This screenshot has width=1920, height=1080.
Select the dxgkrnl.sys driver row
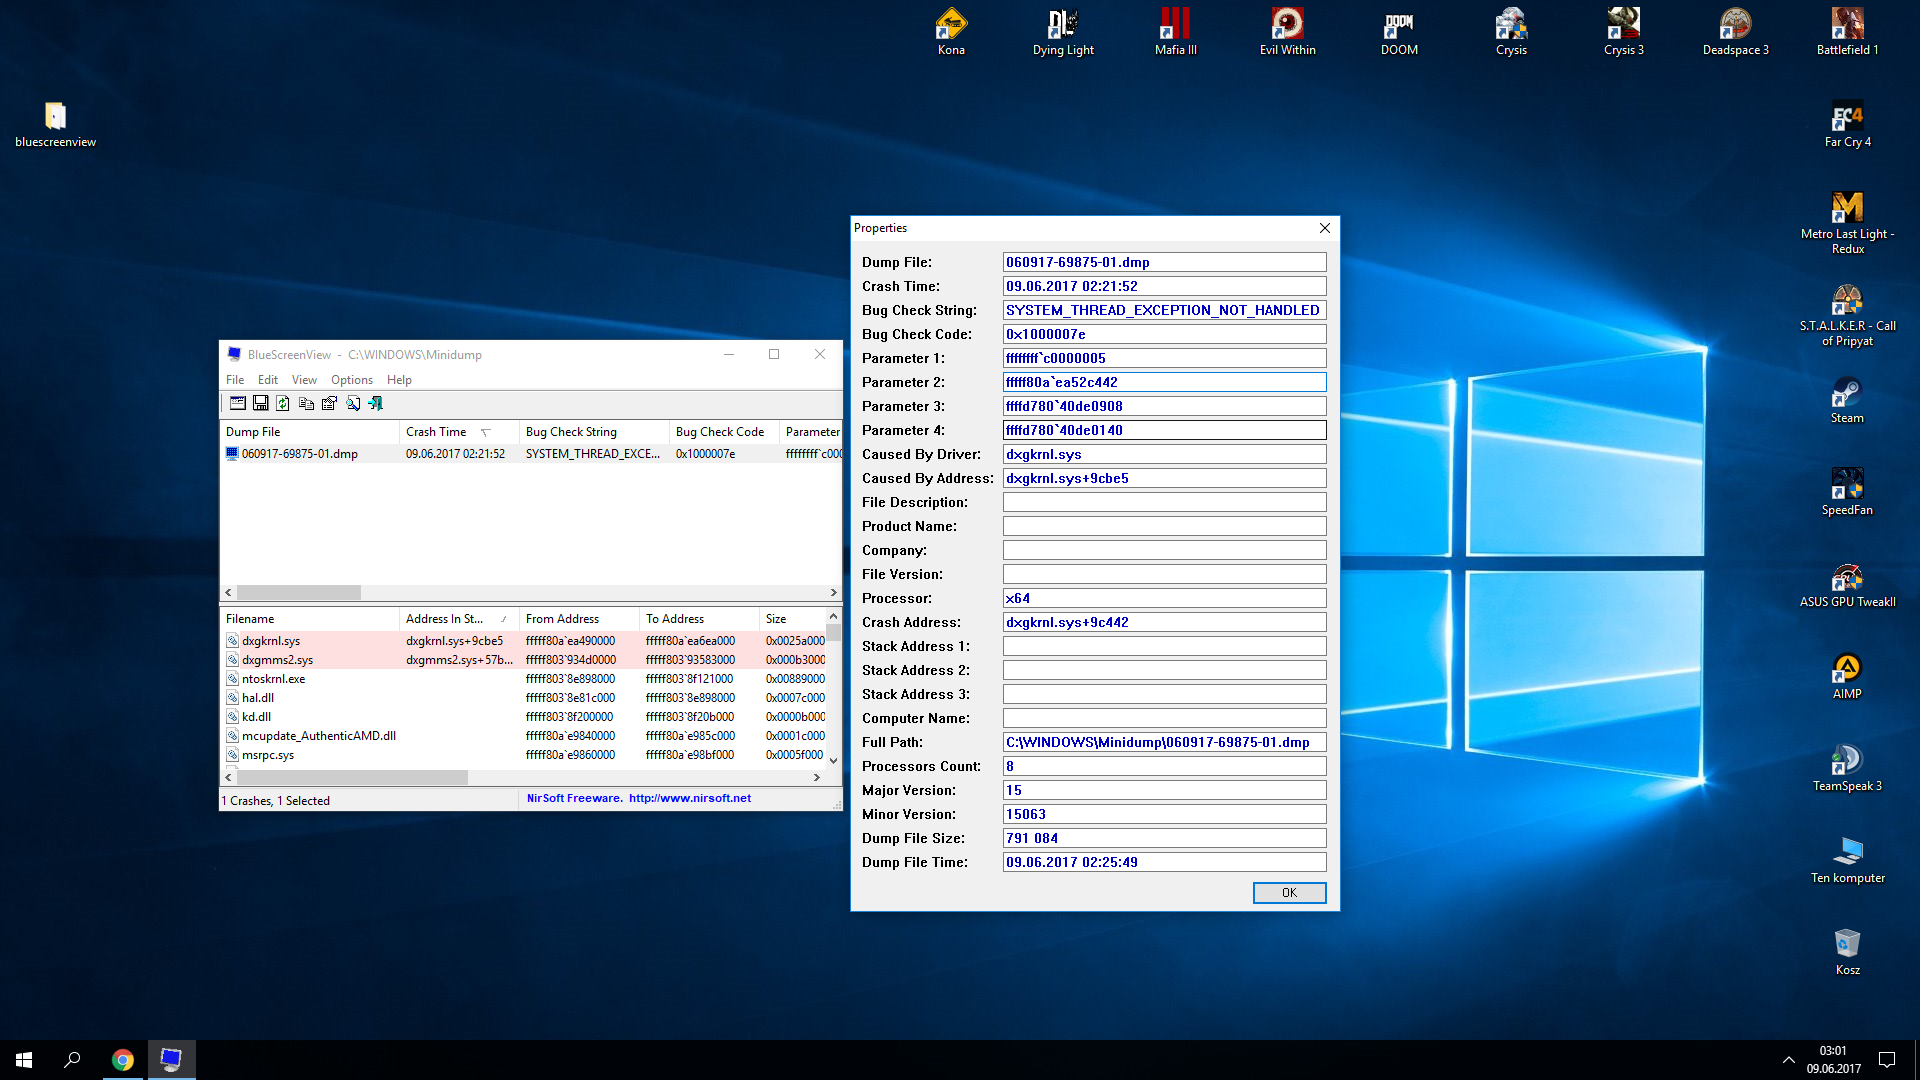click(524, 641)
